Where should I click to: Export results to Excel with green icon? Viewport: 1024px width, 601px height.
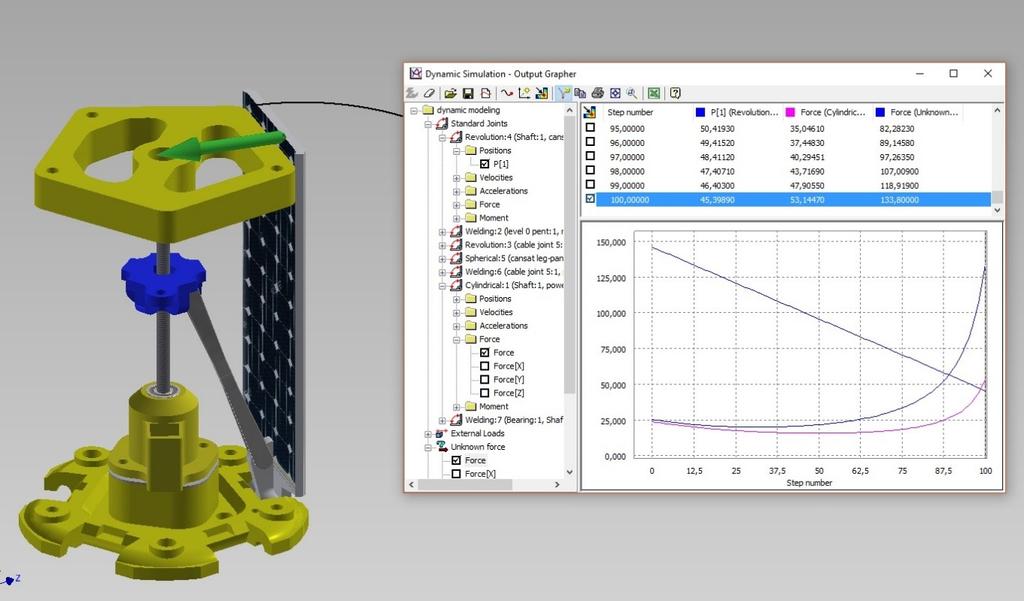tap(654, 93)
